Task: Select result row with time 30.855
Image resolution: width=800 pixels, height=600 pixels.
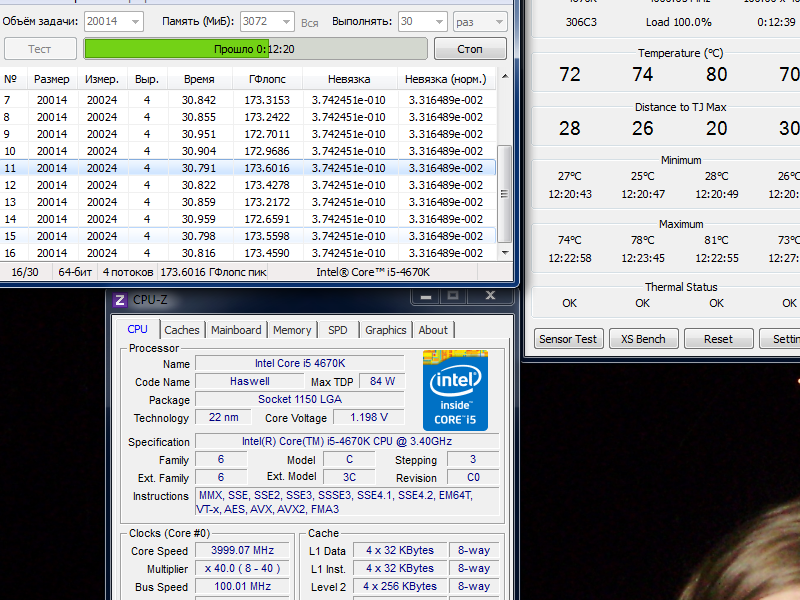Action: (x=248, y=117)
